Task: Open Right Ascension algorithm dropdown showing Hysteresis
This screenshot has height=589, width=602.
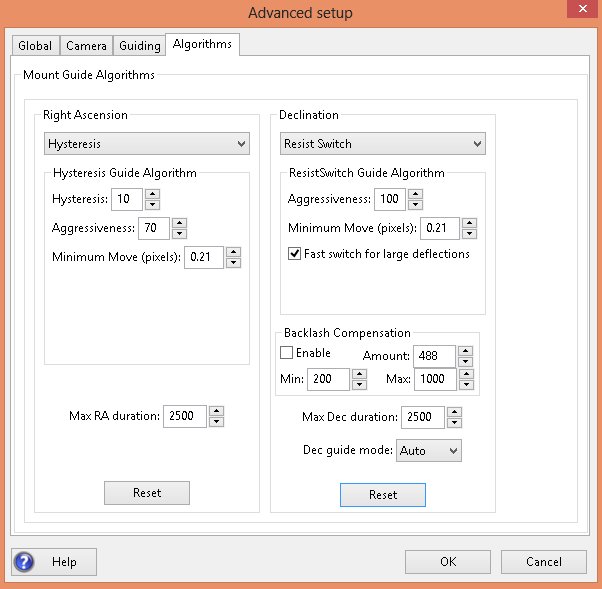Action: click(x=147, y=144)
